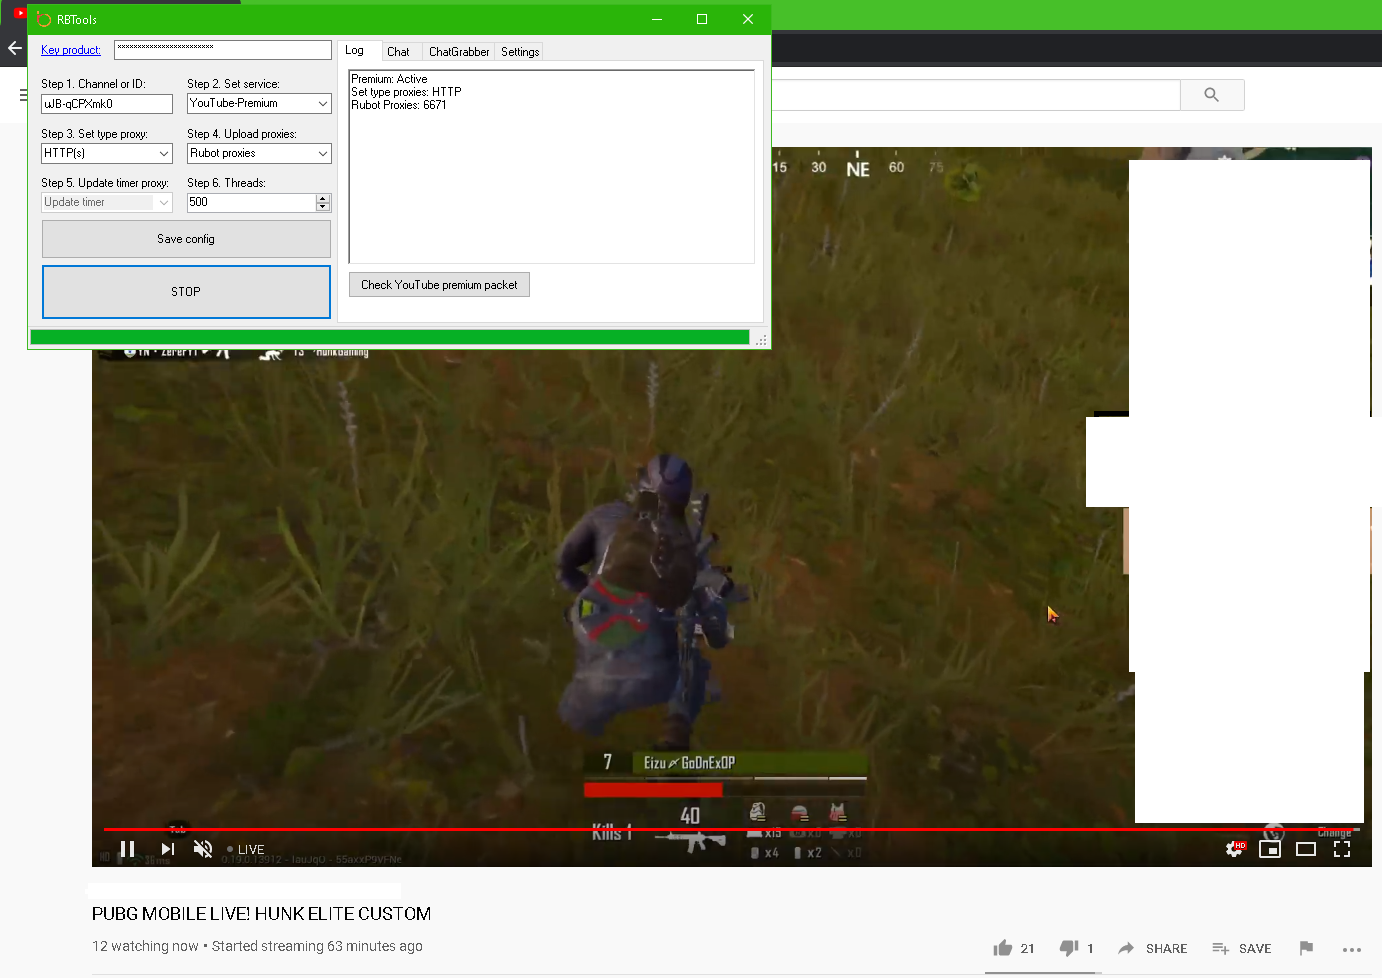Open the proxy type HTTP(s) dropdown

click(164, 154)
